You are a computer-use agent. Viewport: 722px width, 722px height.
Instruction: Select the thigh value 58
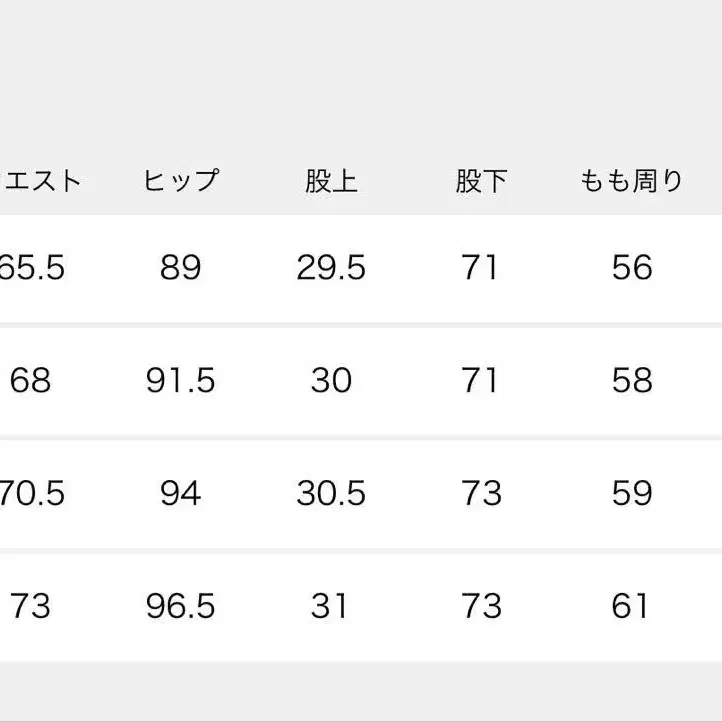tap(631, 381)
